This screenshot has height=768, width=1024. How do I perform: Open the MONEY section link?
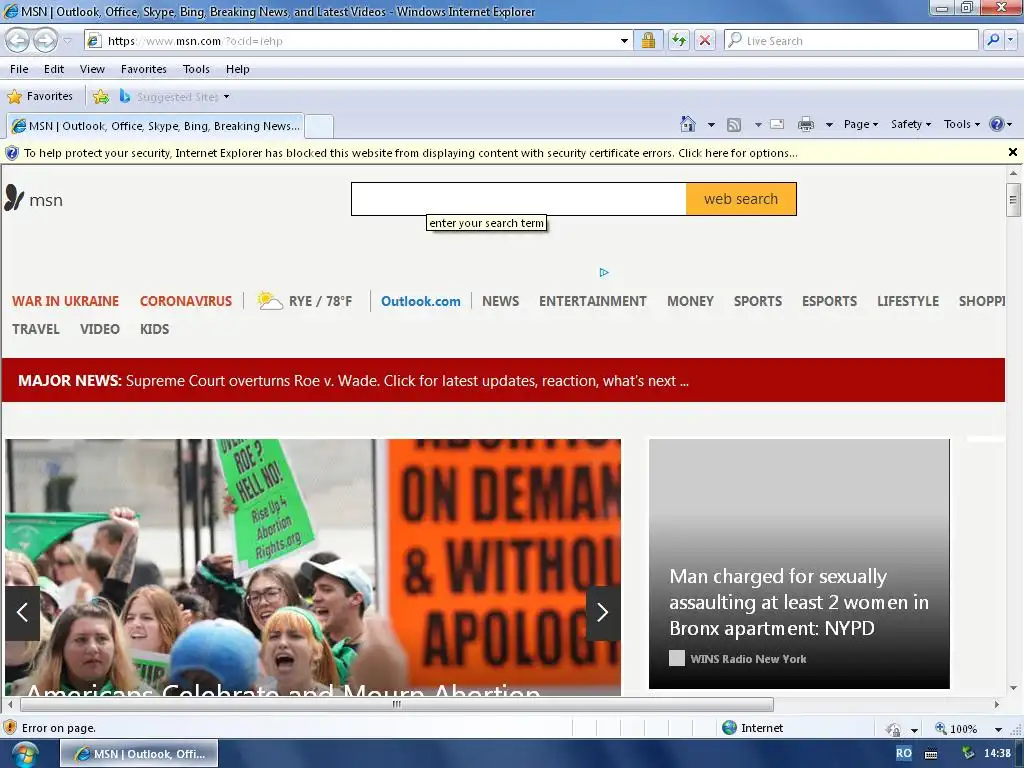690,301
